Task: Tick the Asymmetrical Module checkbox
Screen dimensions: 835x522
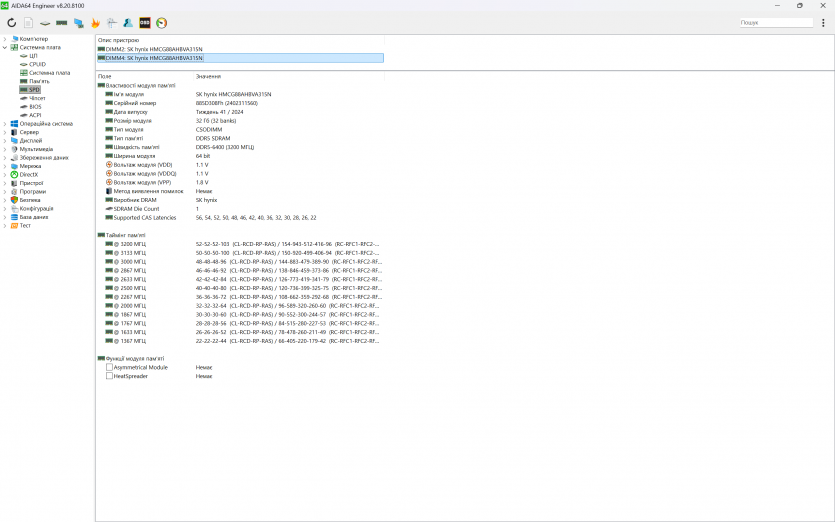Action: tap(110, 367)
